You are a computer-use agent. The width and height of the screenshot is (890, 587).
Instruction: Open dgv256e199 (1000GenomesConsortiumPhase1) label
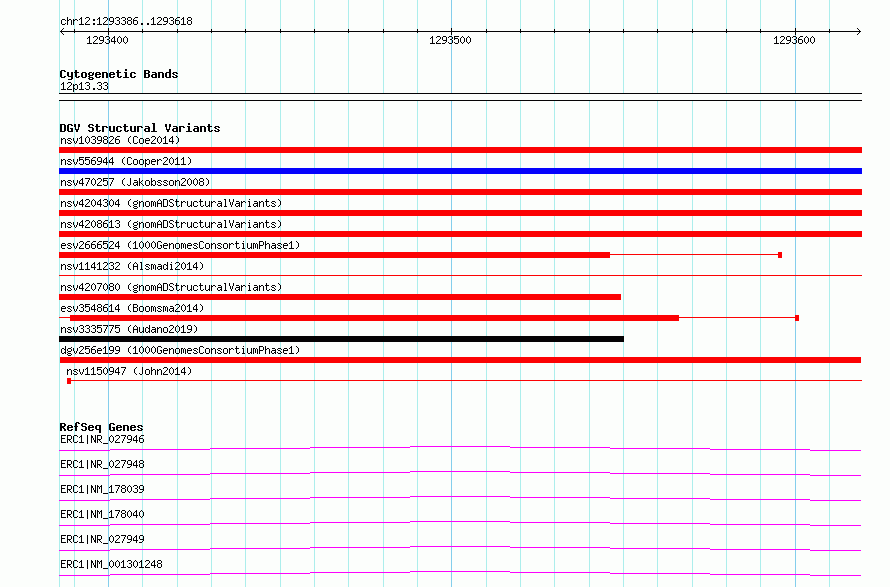(180, 350)
